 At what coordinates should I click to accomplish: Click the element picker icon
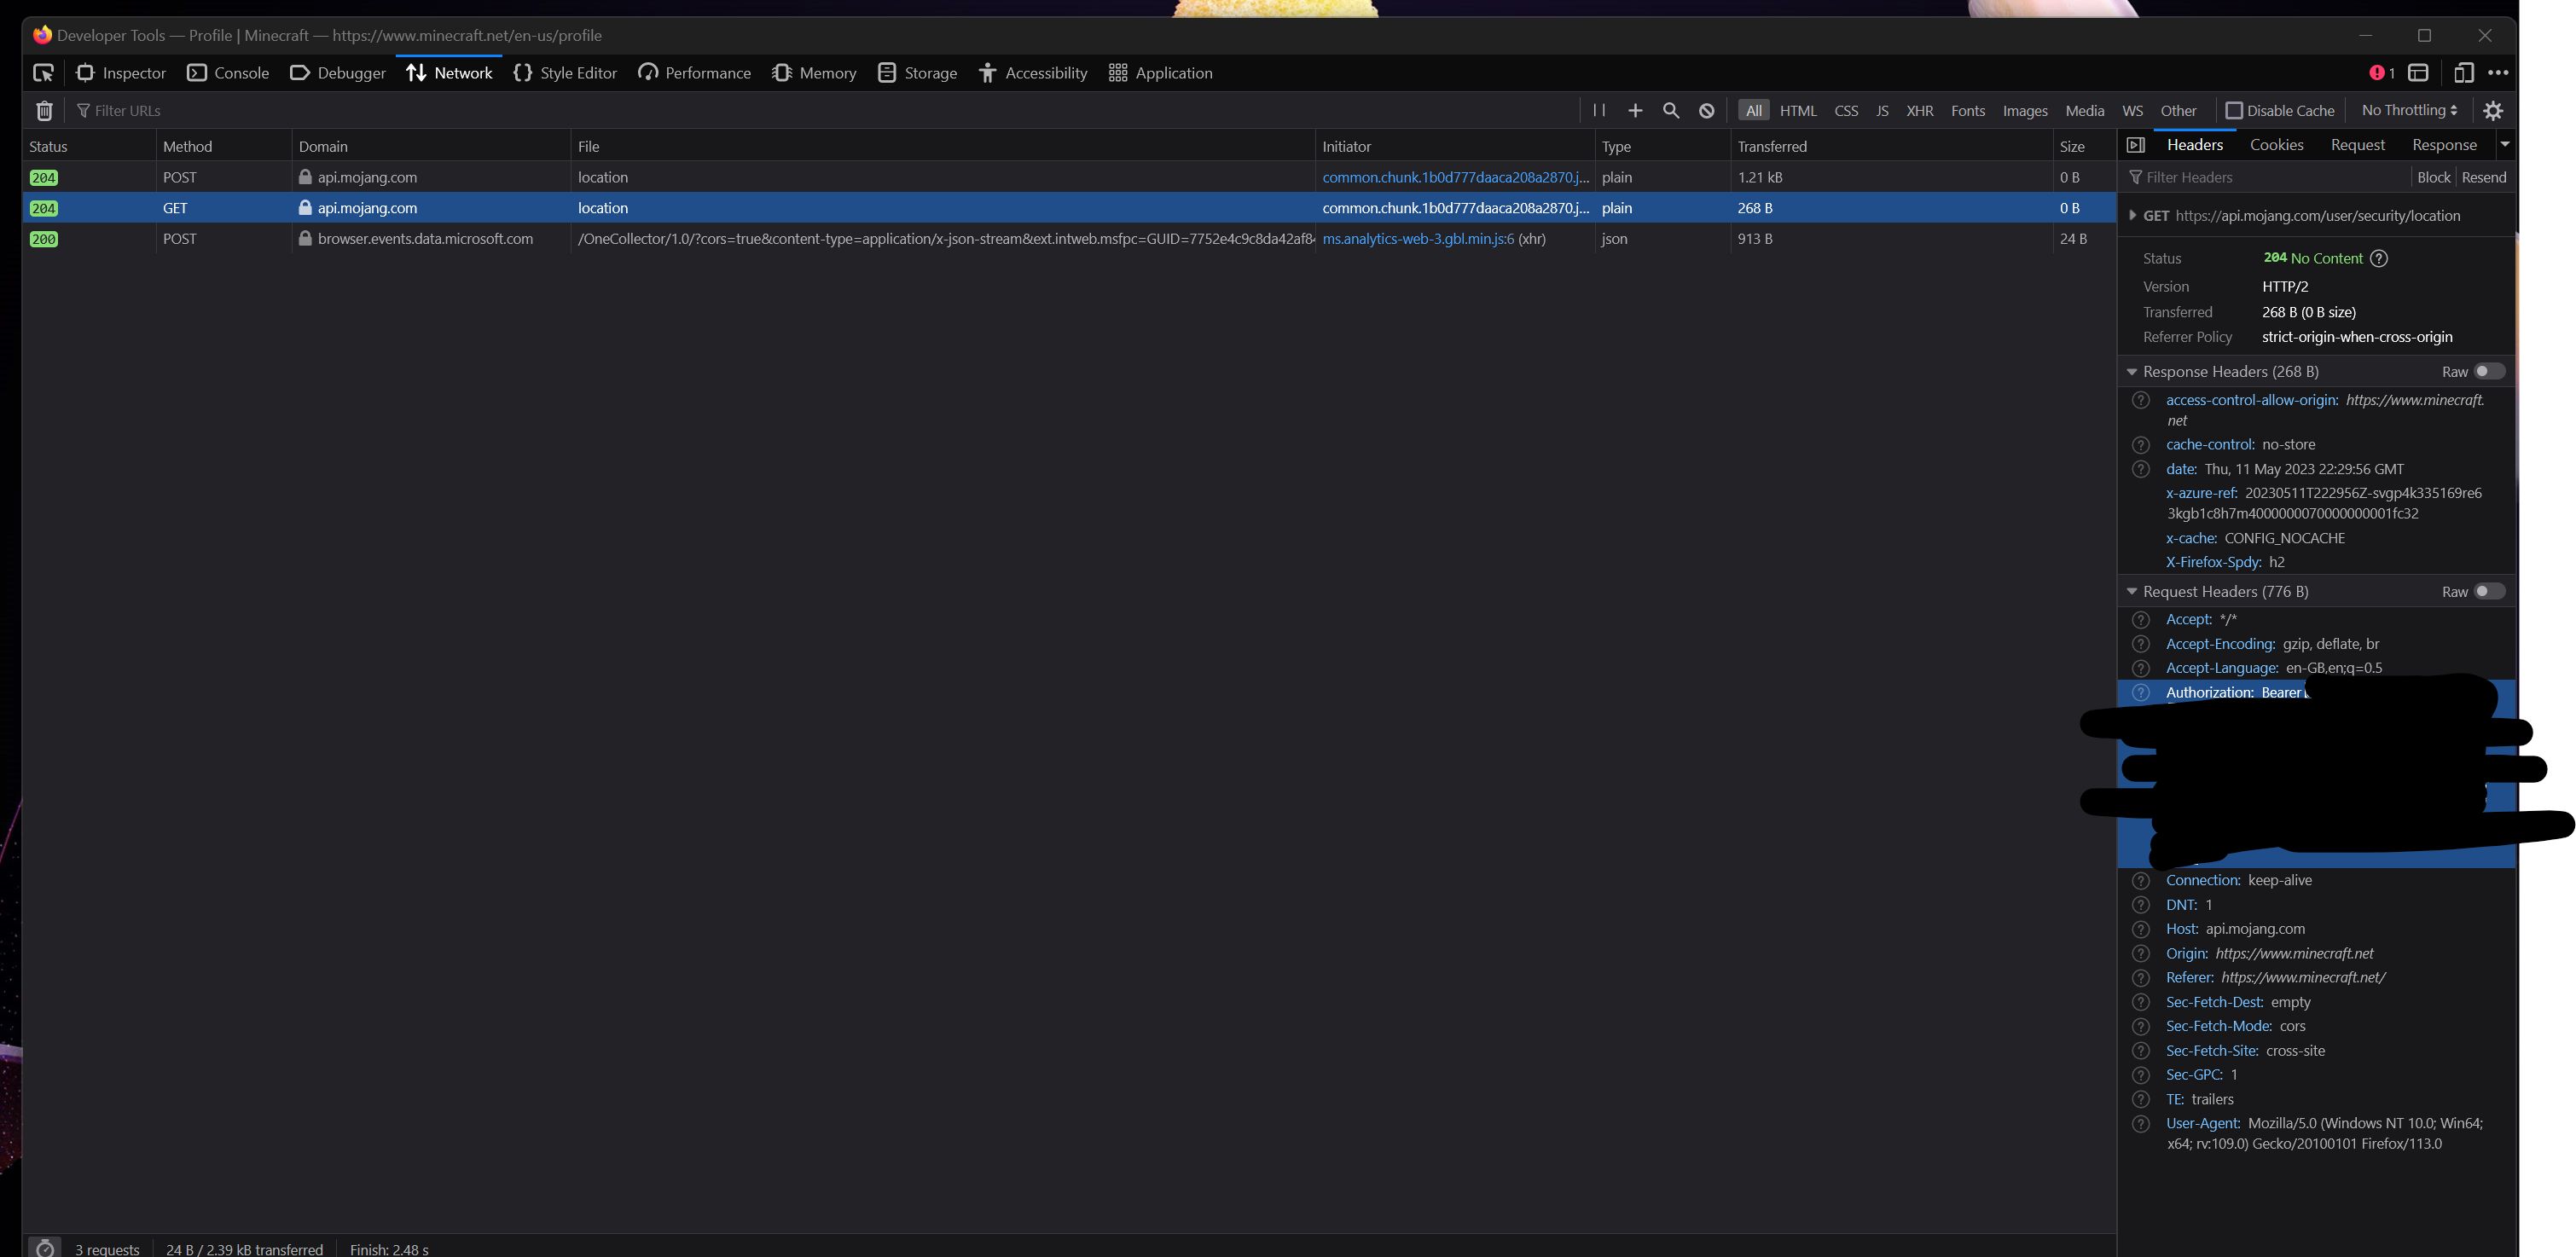point(43,73)
